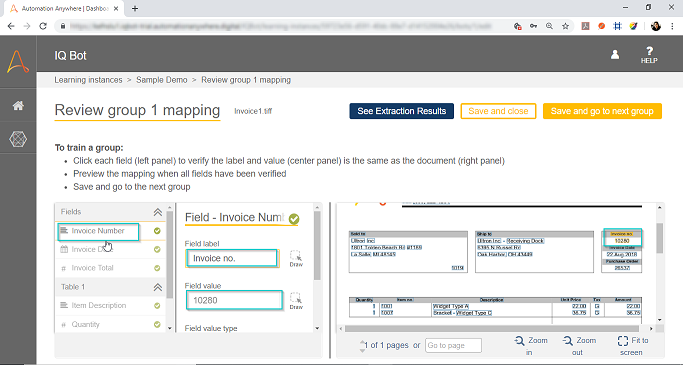The height and width of the screenshot is (365, 683).
Task: Open the HELP question mark icon
Action: 649,55
